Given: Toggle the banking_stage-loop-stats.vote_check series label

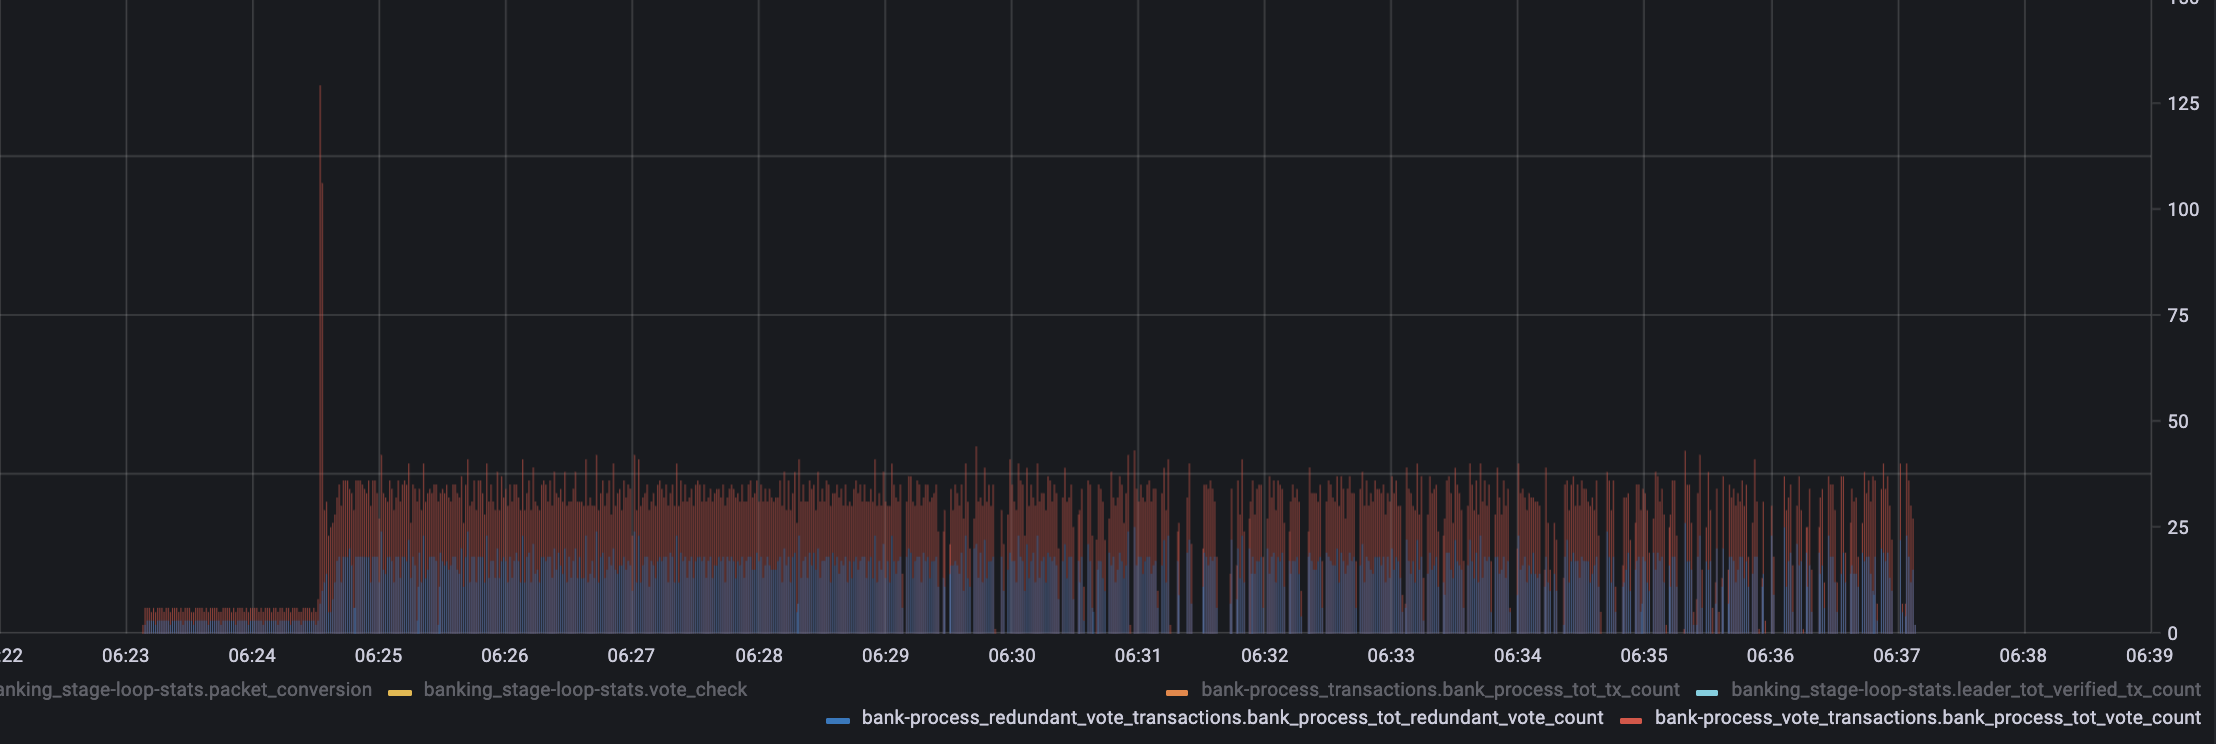Looking at the screenshot, I should [x=585, y=690].
